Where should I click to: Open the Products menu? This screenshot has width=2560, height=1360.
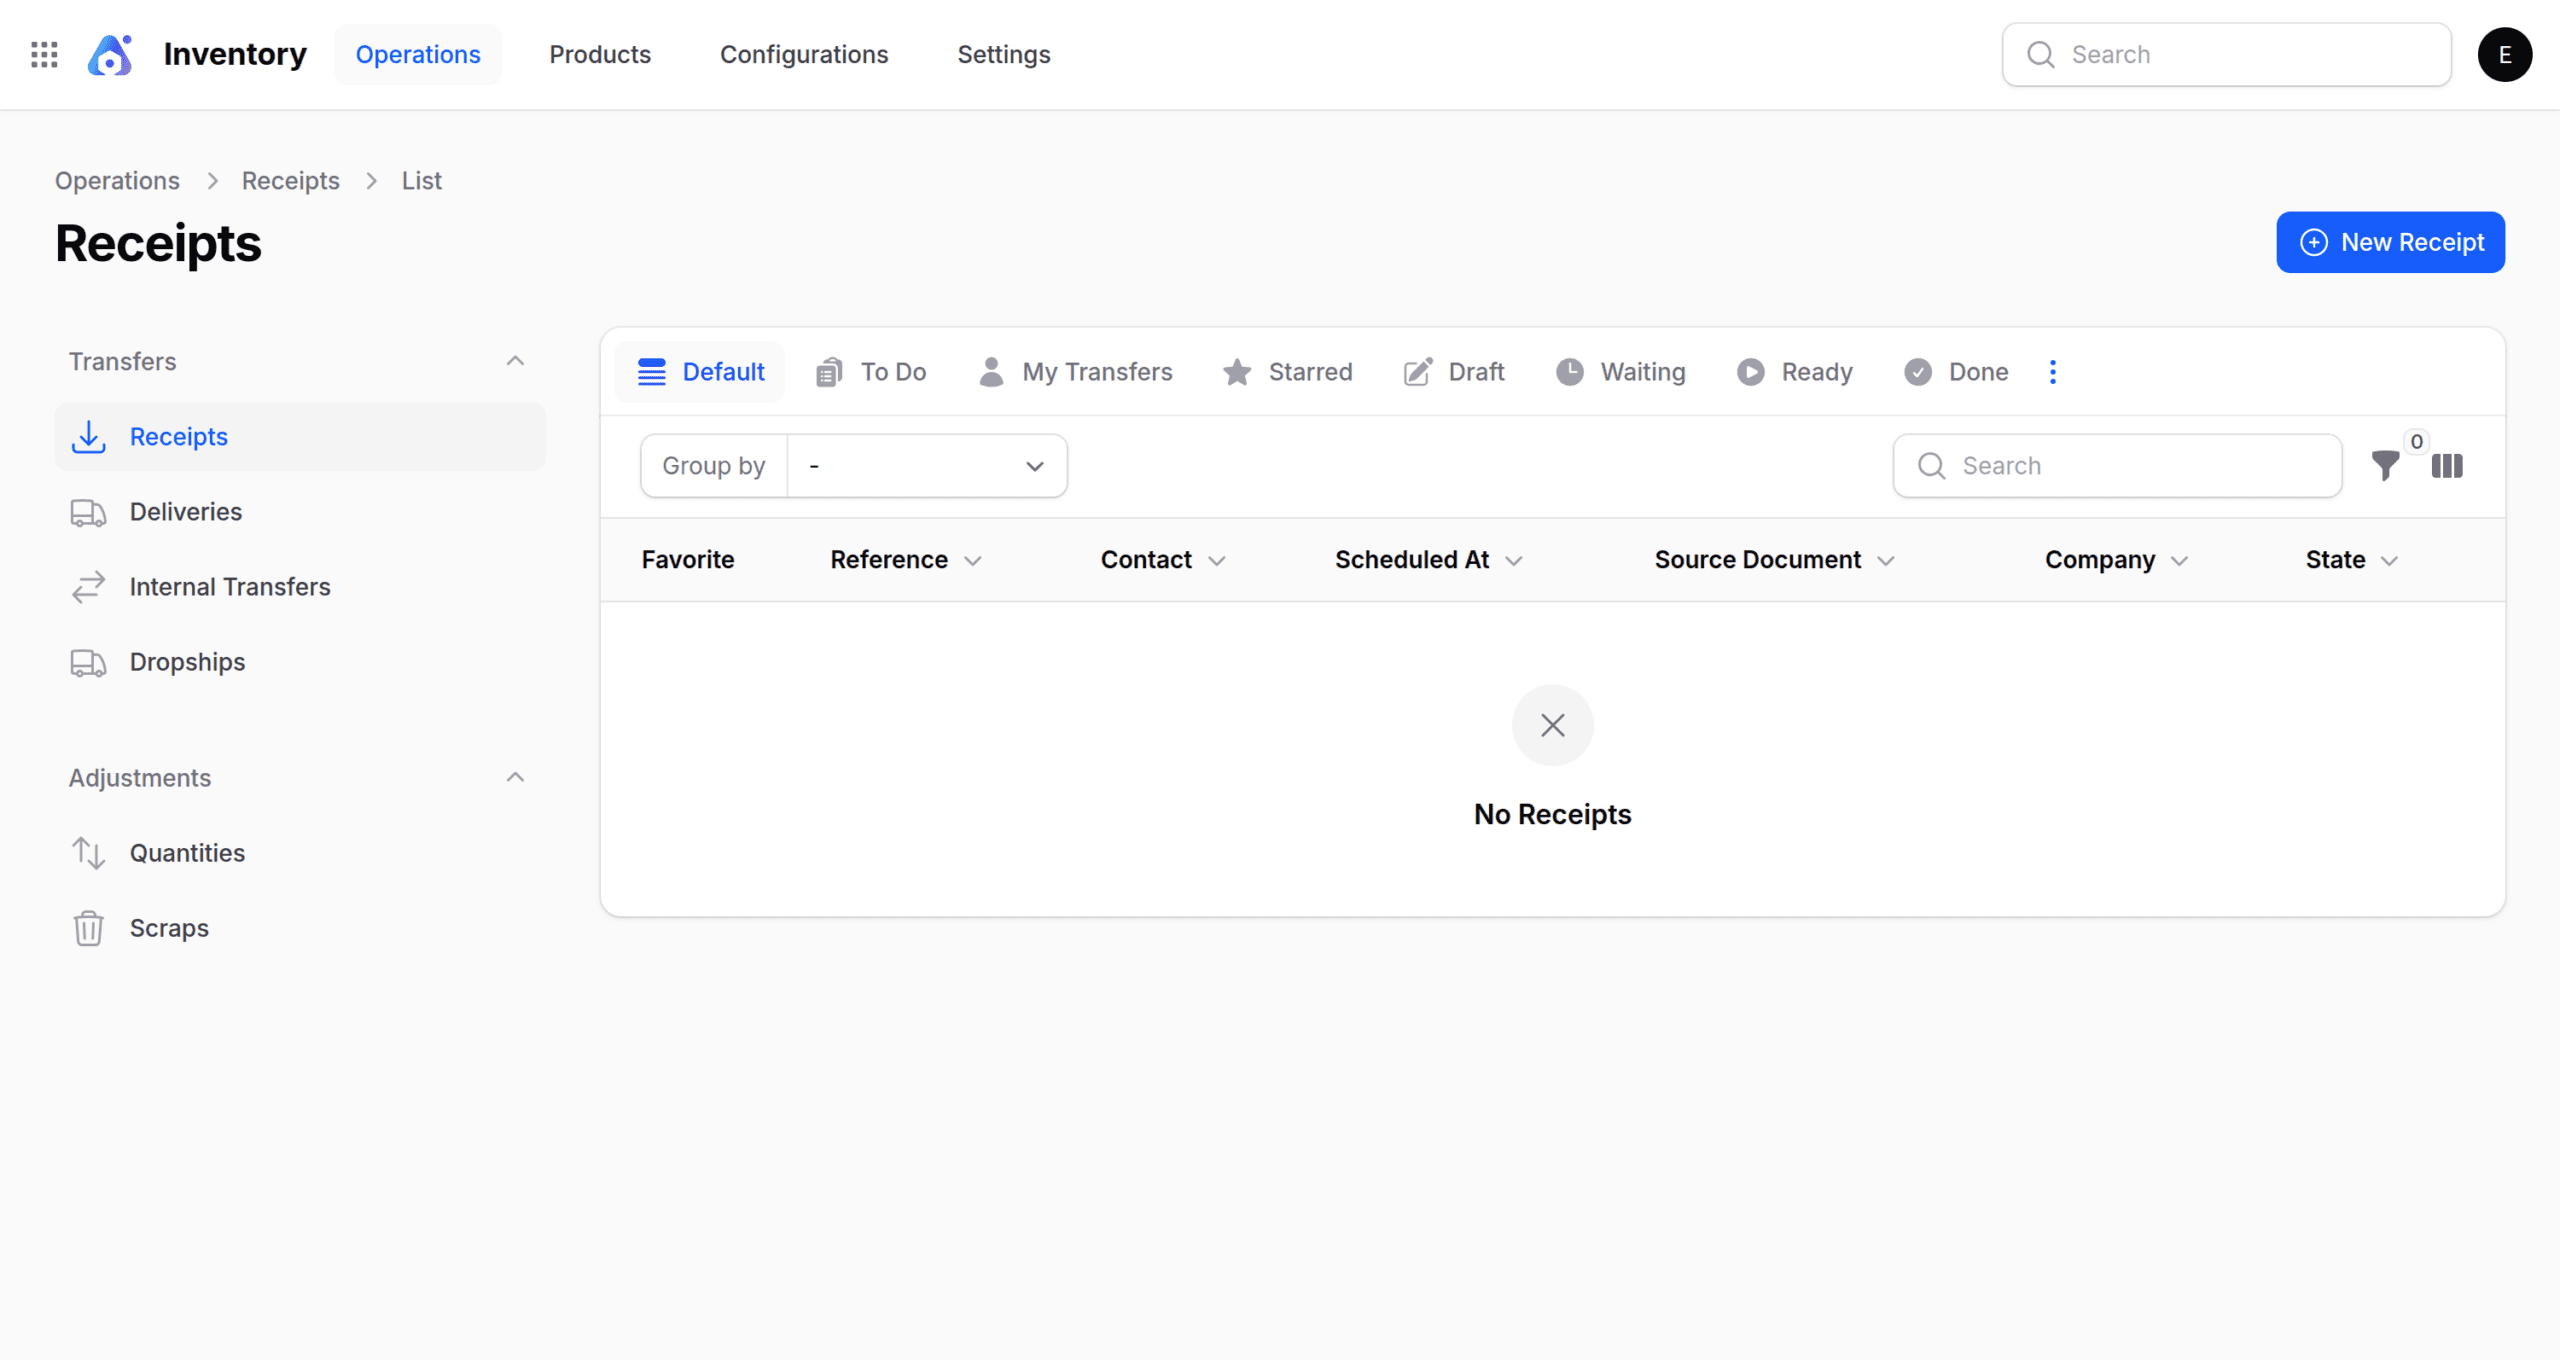600,54
